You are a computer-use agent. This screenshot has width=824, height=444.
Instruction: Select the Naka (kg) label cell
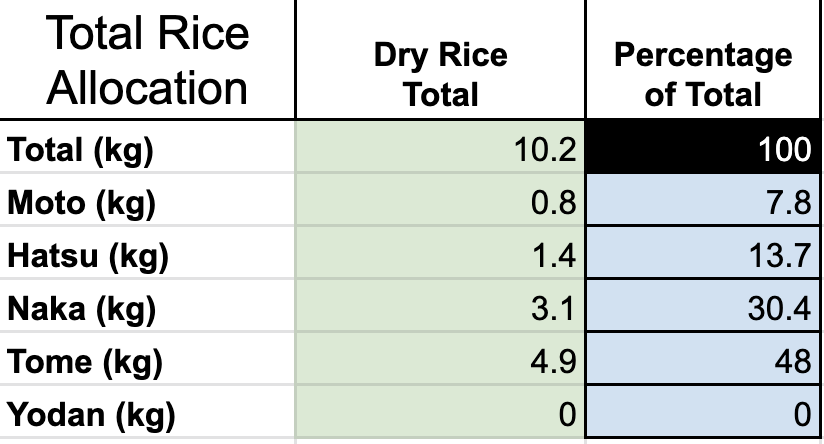(147, 309)
